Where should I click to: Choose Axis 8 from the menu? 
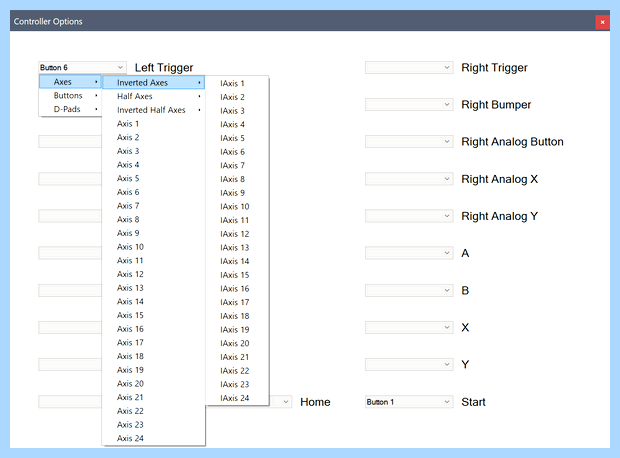coord(153,220)
